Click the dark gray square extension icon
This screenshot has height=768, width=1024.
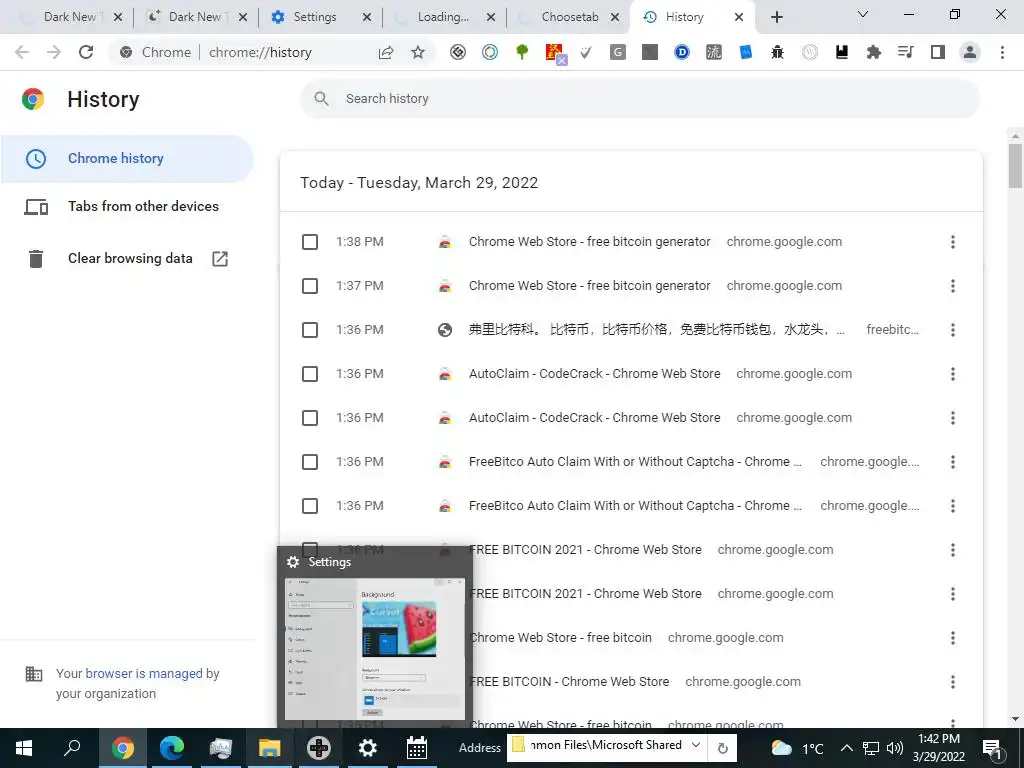pyautogui.click(x=650, y=52)
